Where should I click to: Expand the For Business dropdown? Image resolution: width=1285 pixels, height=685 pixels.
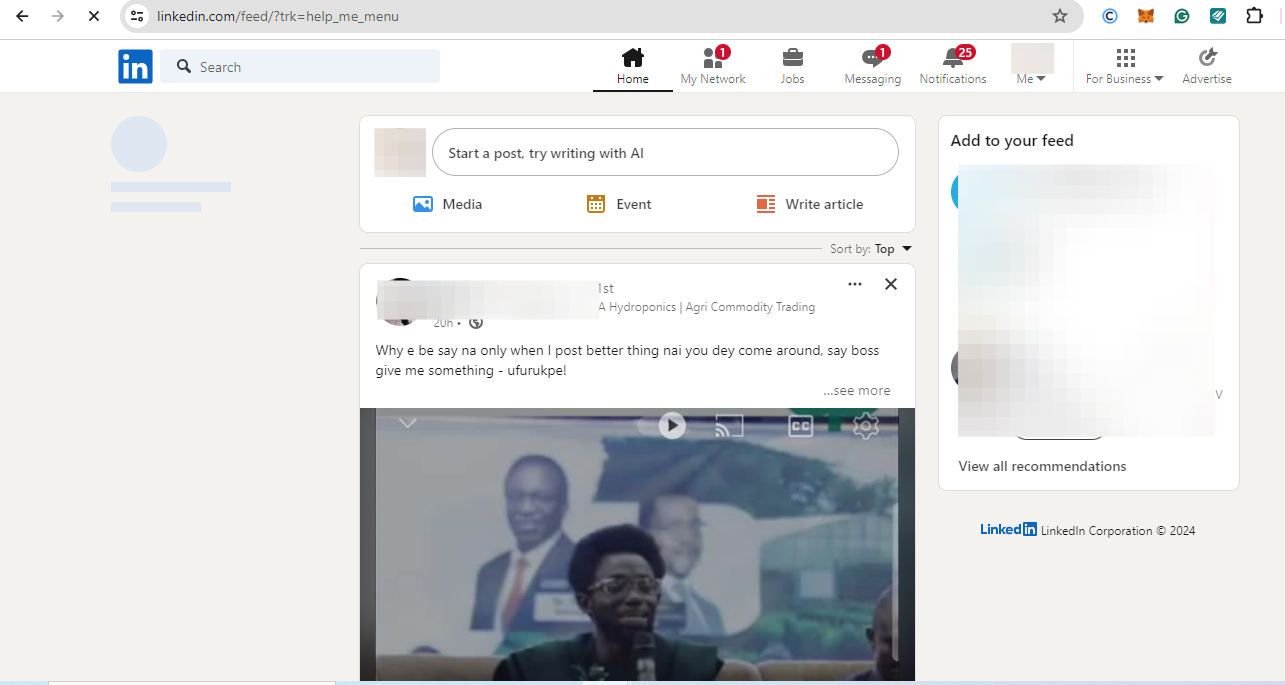tap(1125, 66)
